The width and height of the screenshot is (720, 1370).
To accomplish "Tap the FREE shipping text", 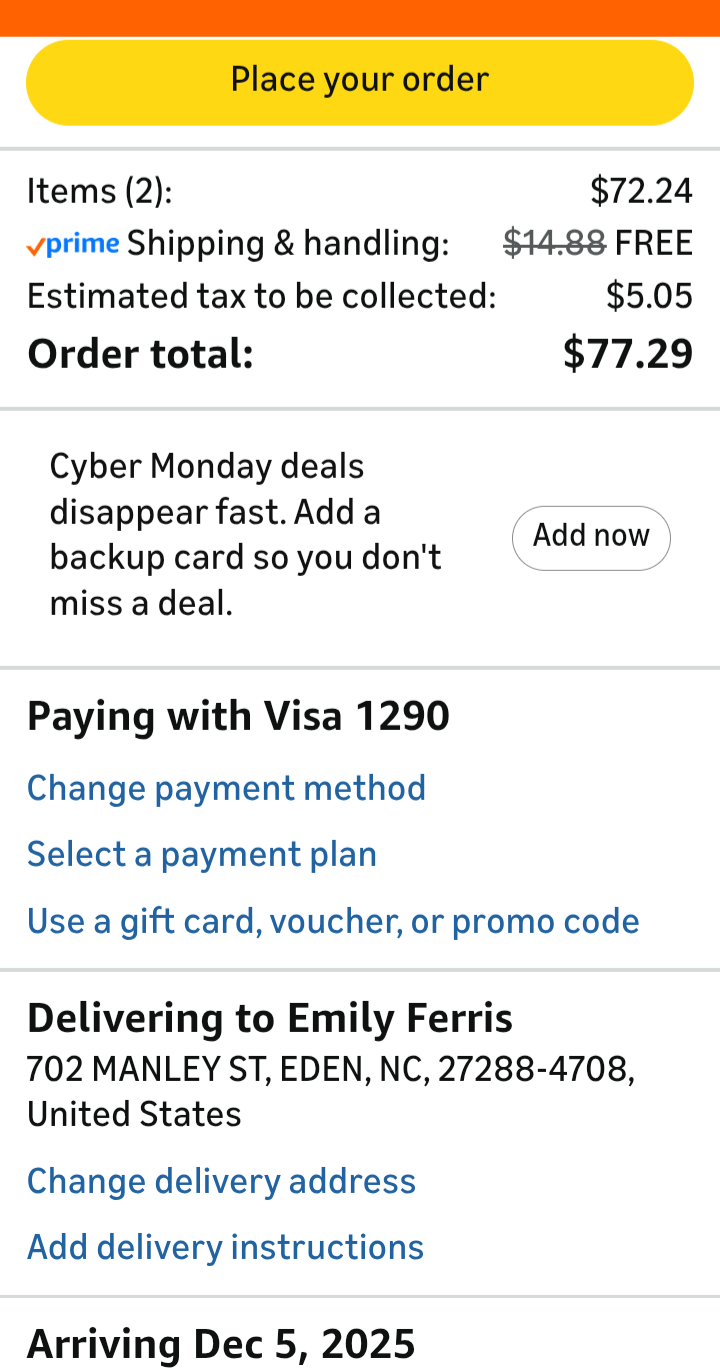I will (x=654, y=243).
